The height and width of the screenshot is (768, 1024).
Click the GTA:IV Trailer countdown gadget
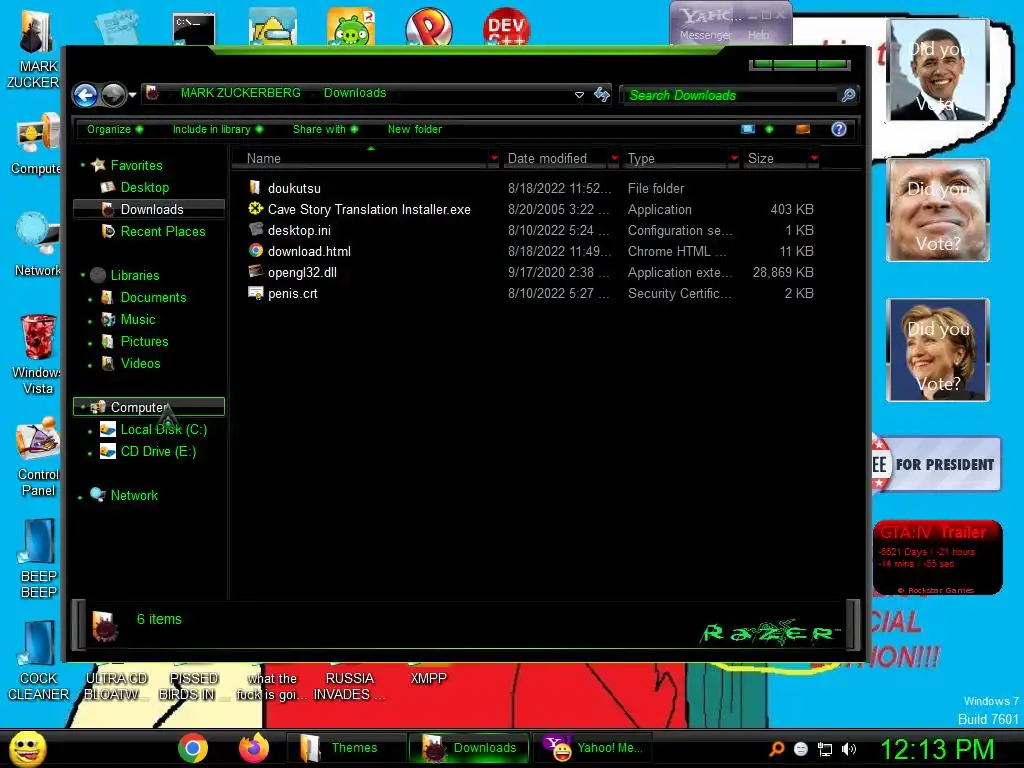click(x=937, y=557)
